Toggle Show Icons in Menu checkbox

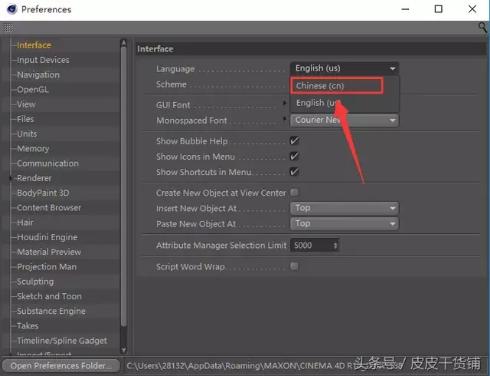click(294, 156)
